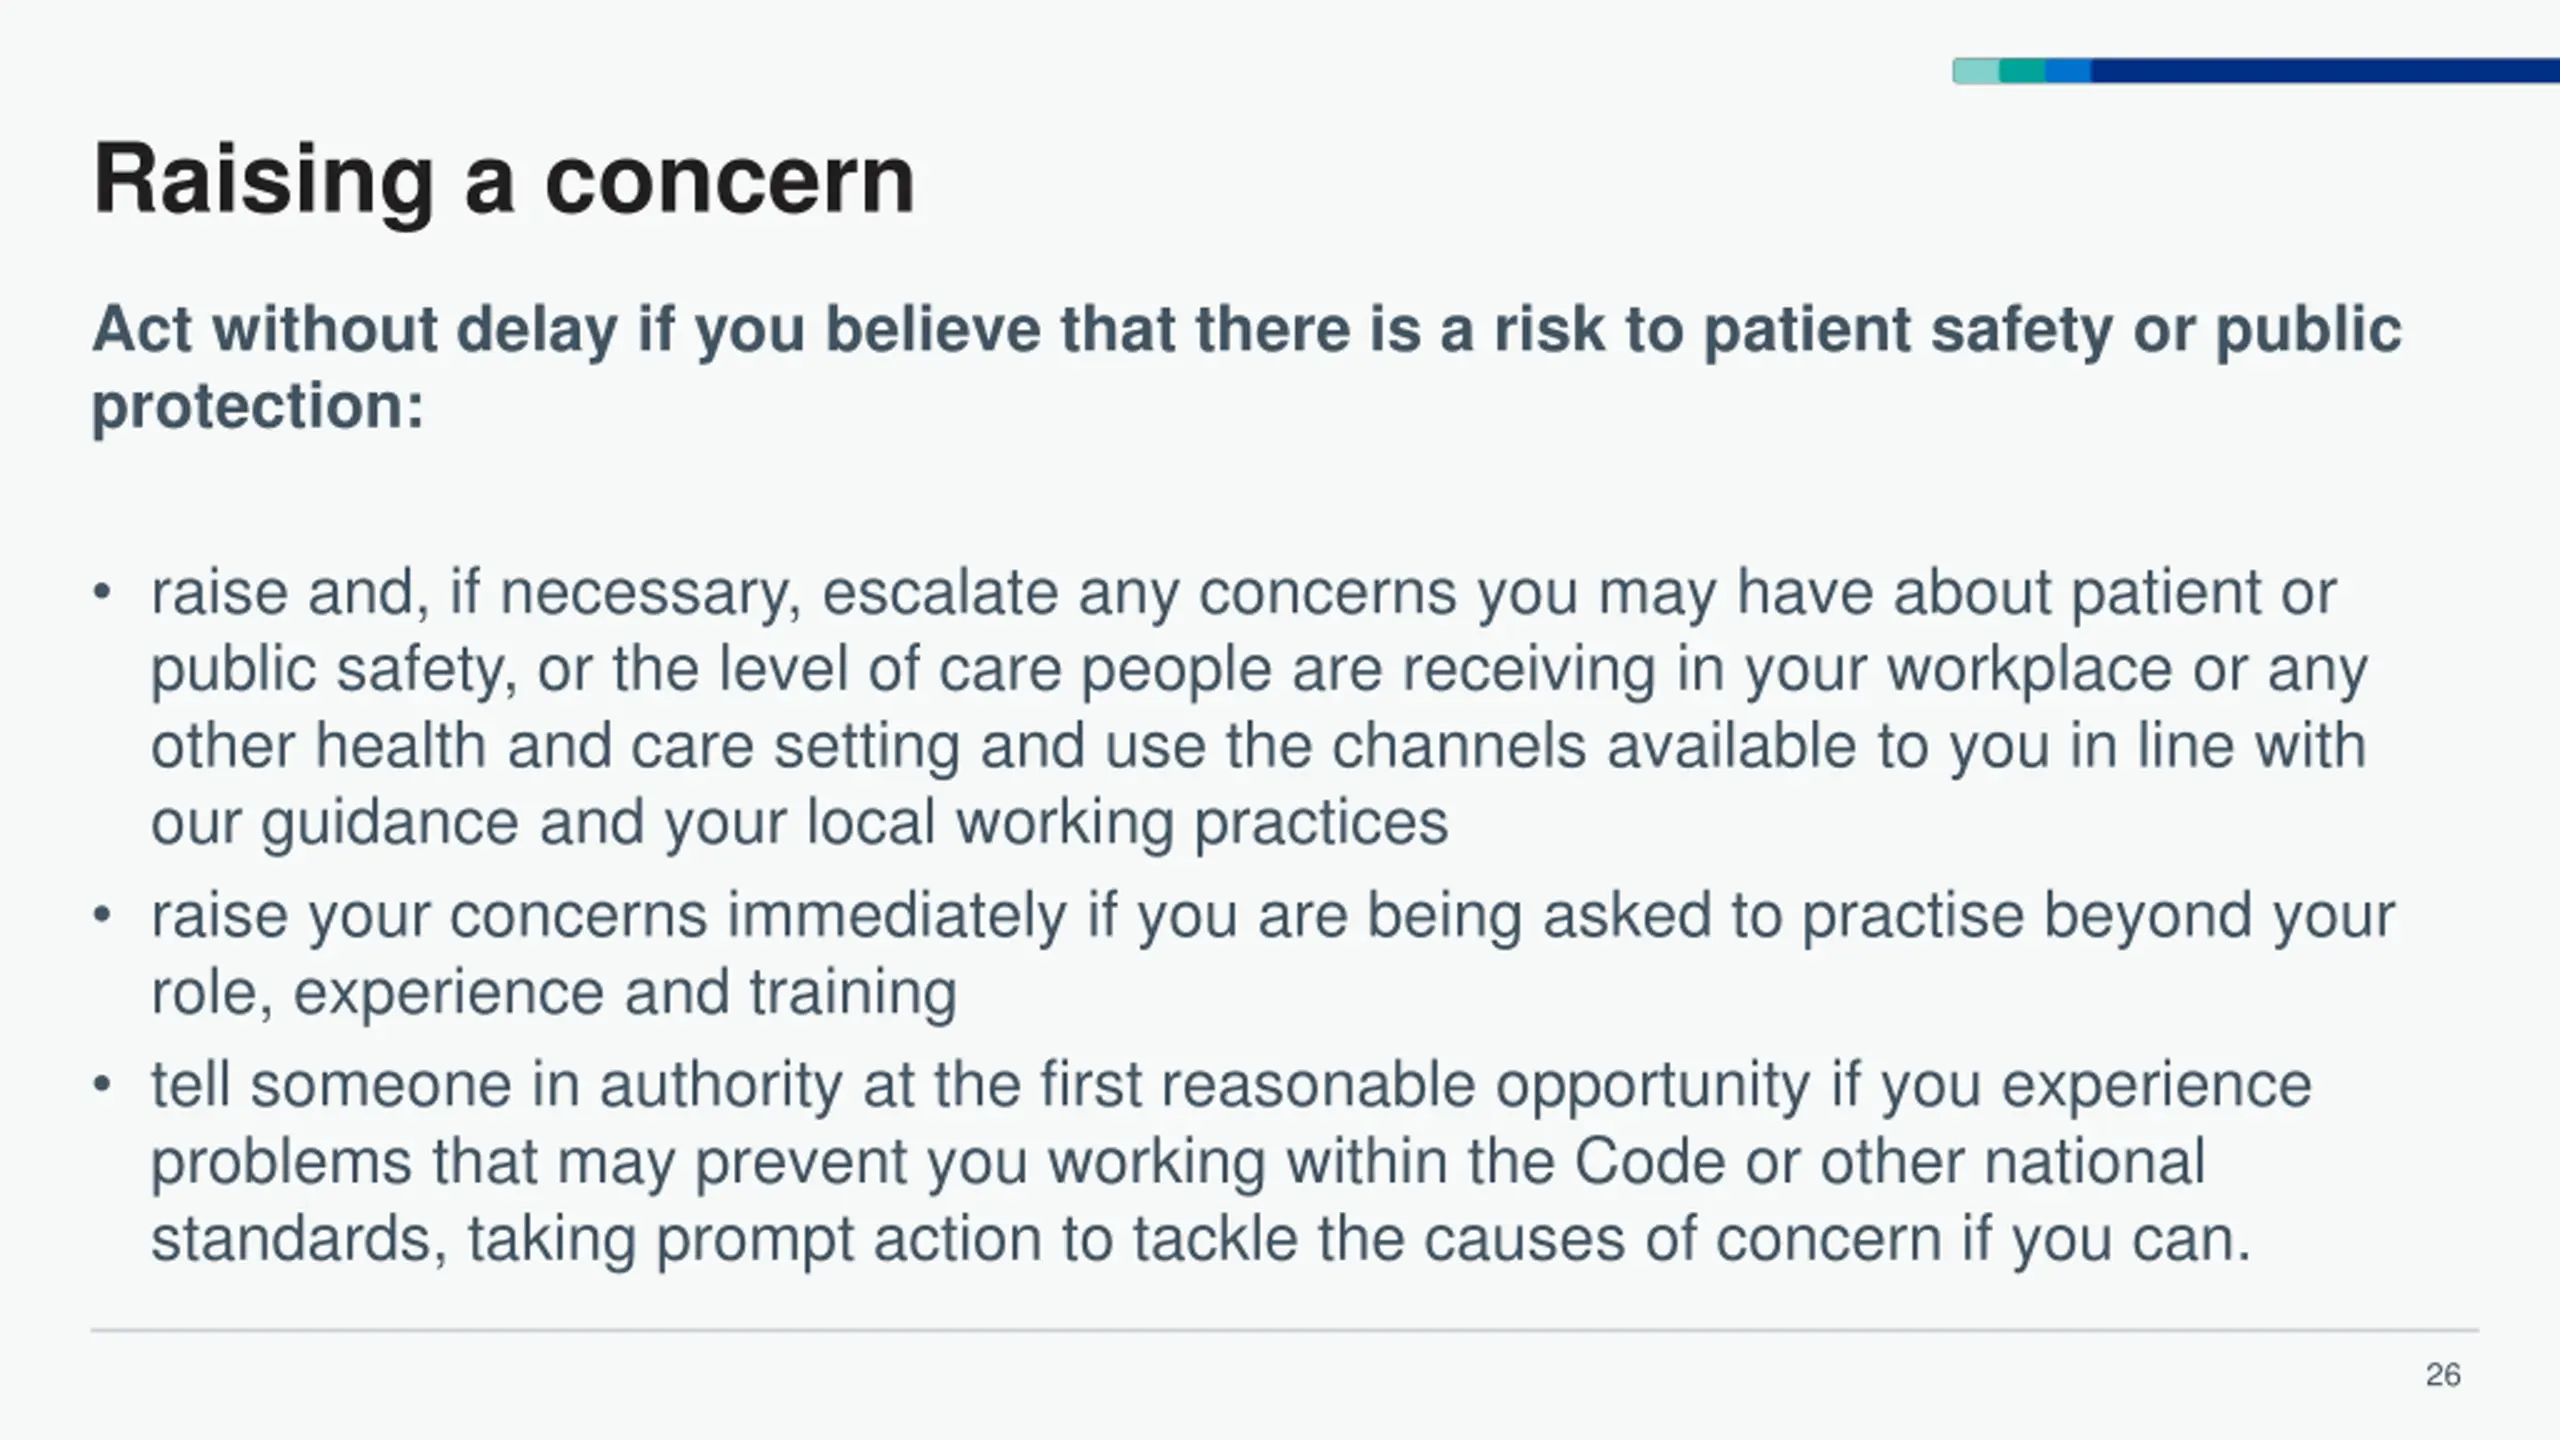Screen dimensions: 2560x1440
Task: Click the word 'Code' in the last bullet
Action: click(1650, 1162)
